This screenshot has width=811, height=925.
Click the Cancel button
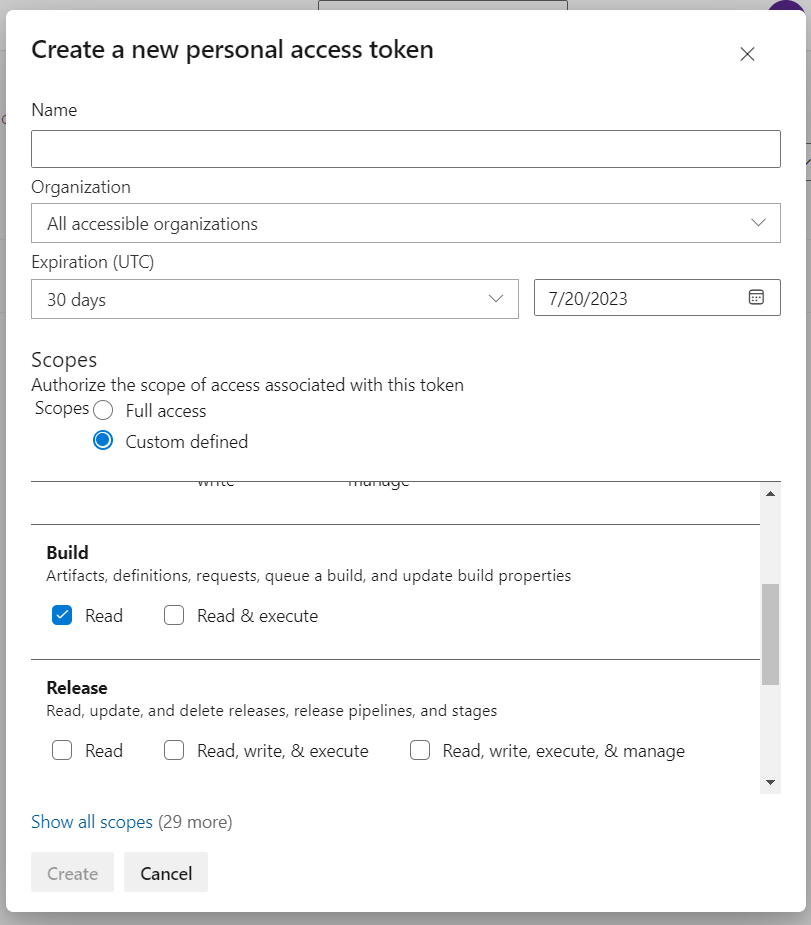[x=165, y=872]
